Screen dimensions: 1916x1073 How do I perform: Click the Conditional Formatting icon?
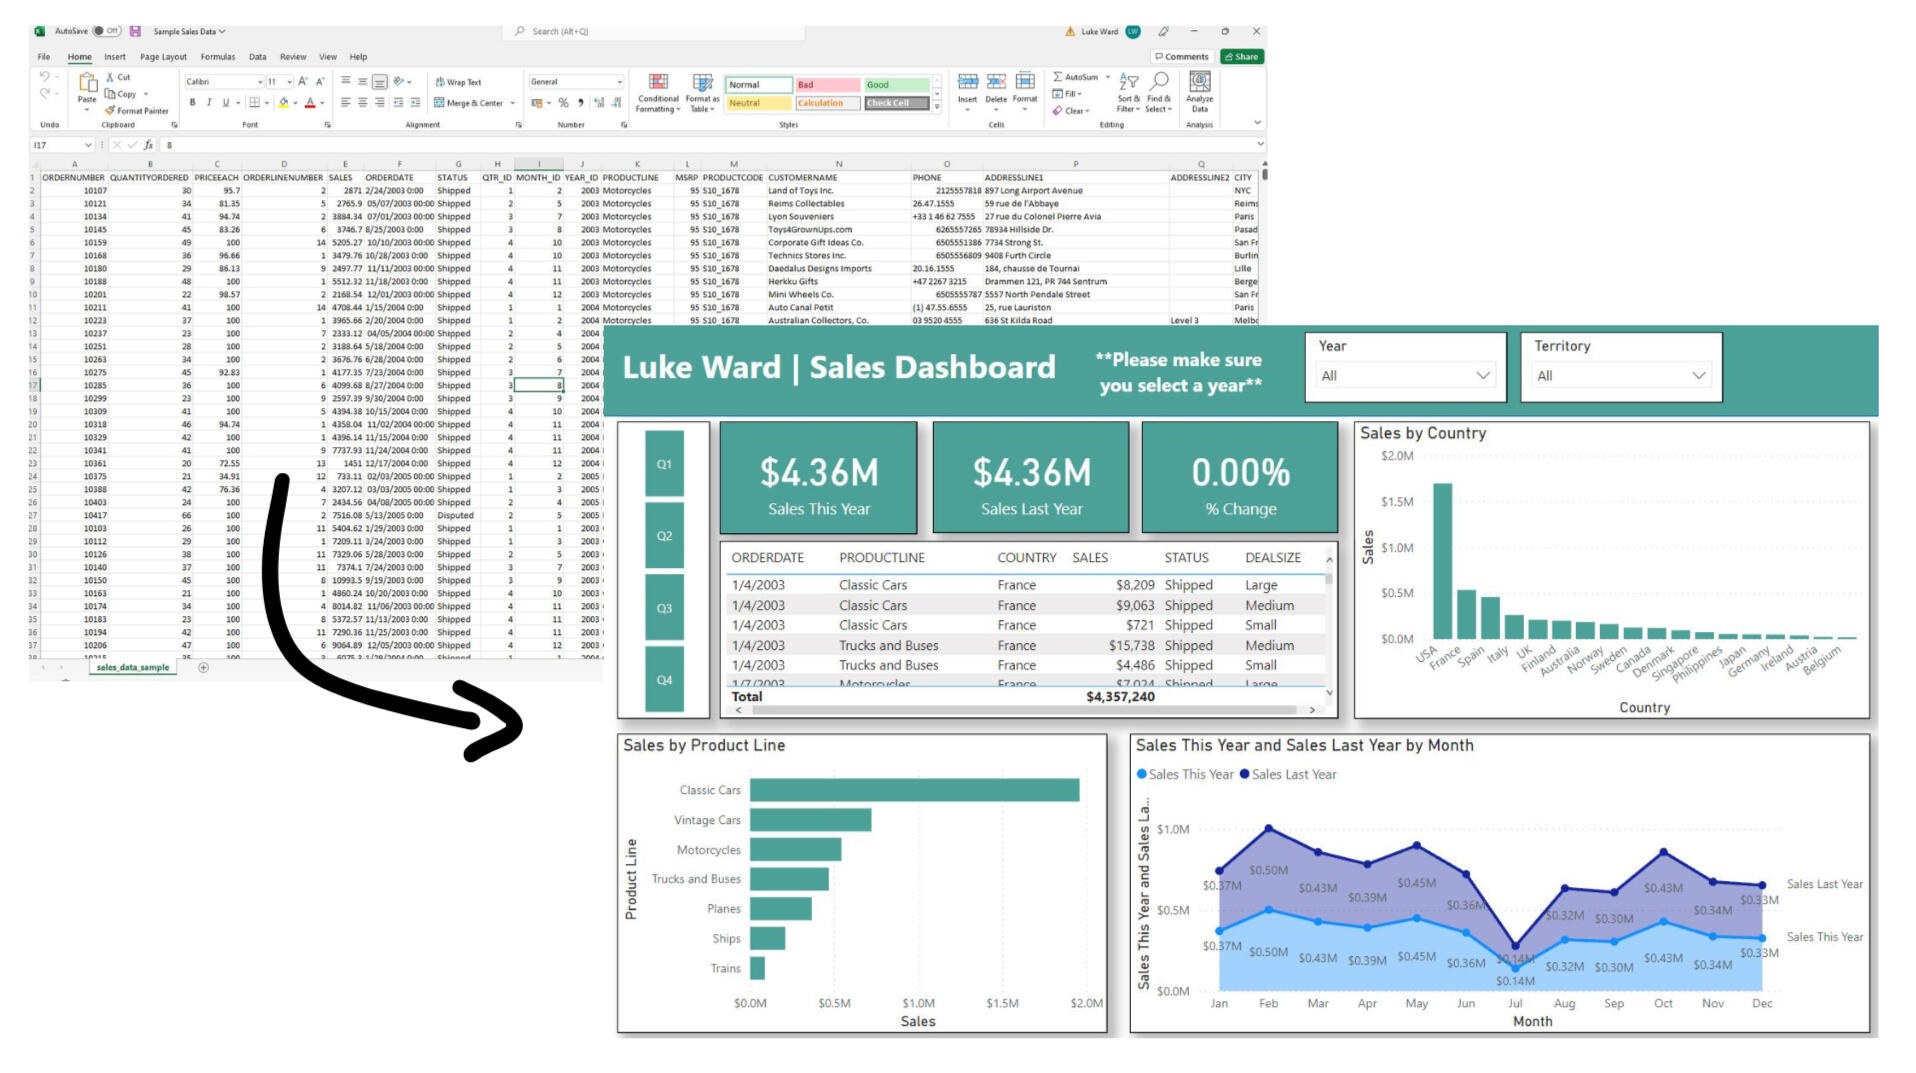click(658, 83)
